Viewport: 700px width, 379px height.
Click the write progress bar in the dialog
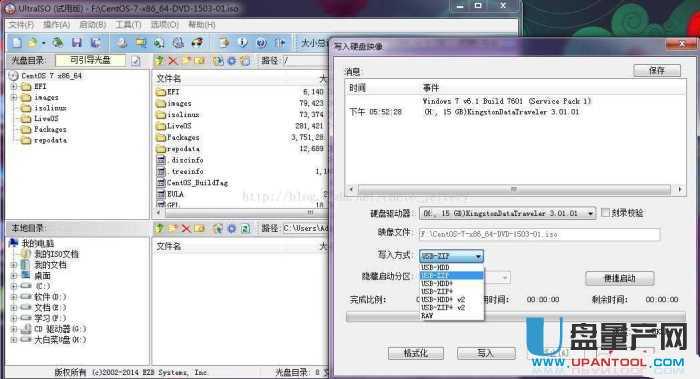(x=516, y=317)
